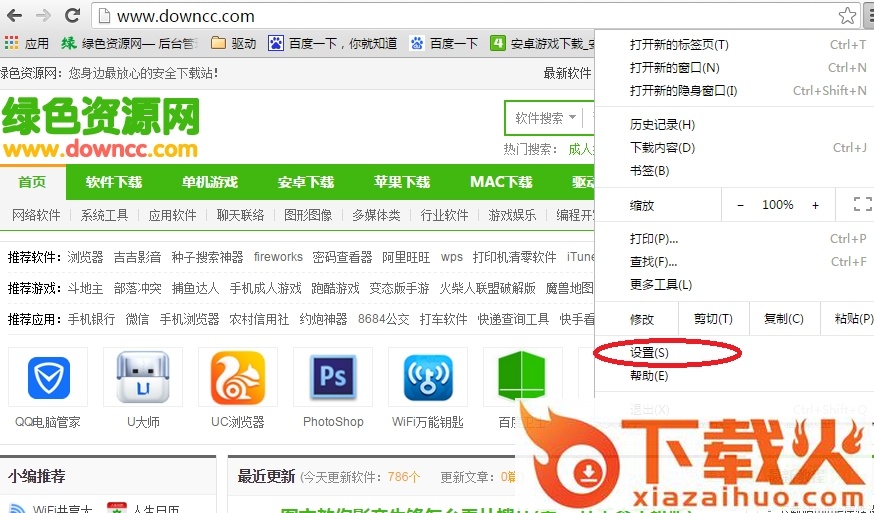
Task: Open the 网络软件 category link
Action: [36, 215]
